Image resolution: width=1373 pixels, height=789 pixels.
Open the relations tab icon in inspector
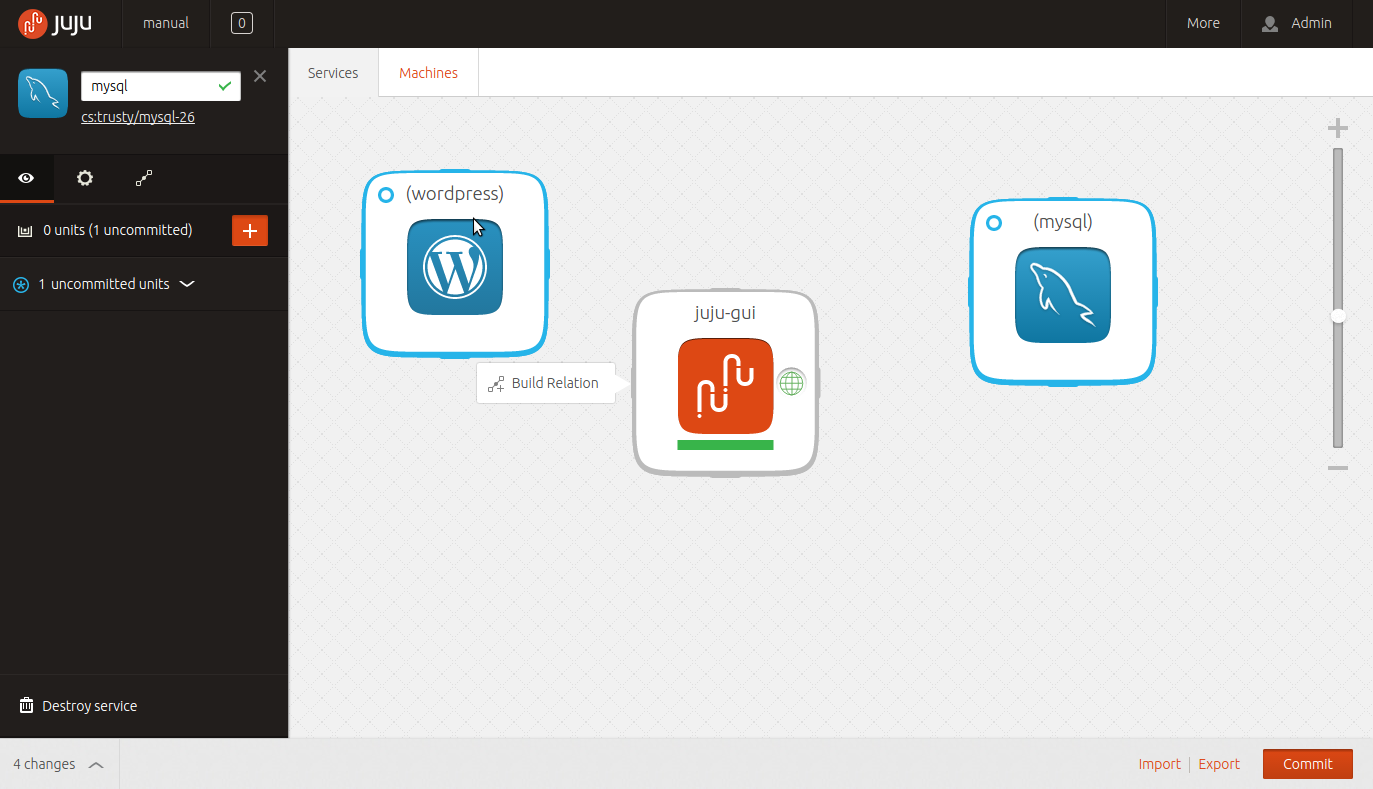[x=144, y=178]
